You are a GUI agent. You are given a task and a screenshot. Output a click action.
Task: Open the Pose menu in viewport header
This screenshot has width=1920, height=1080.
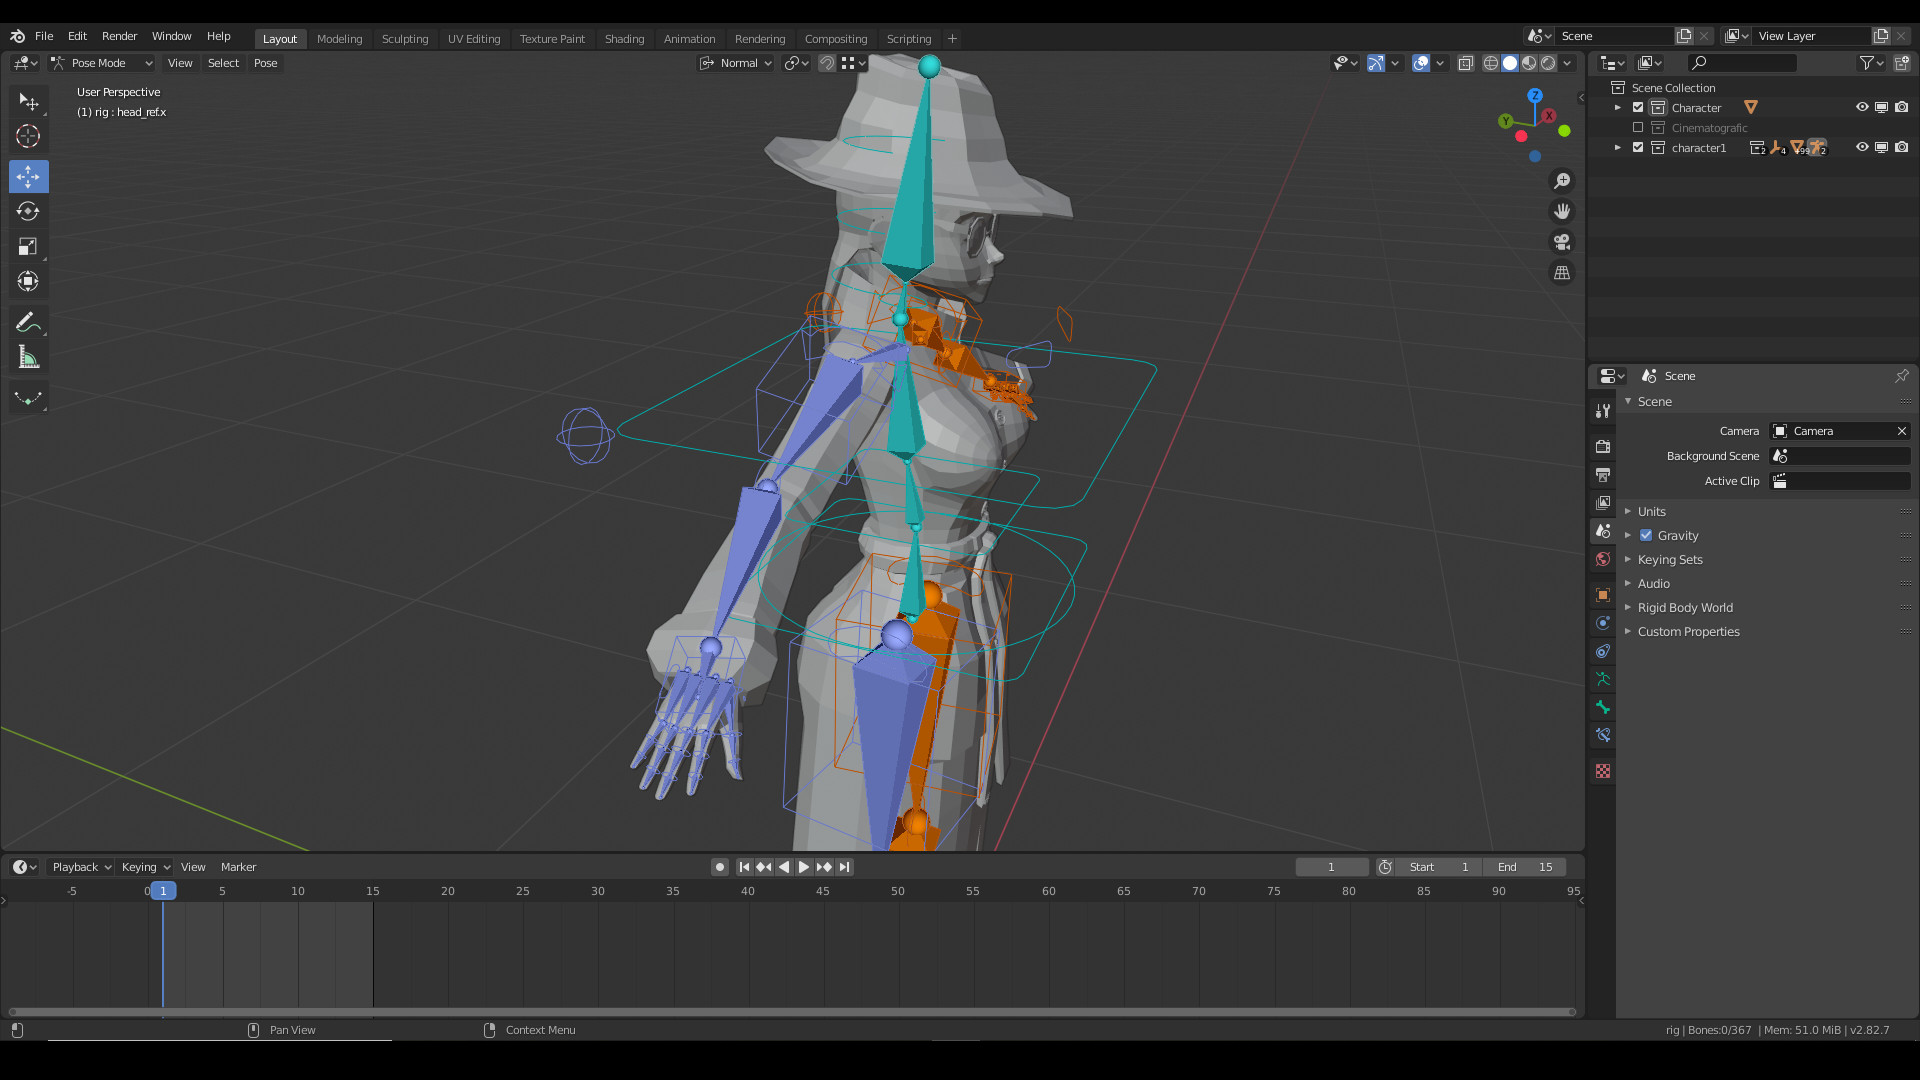[265, 63]
